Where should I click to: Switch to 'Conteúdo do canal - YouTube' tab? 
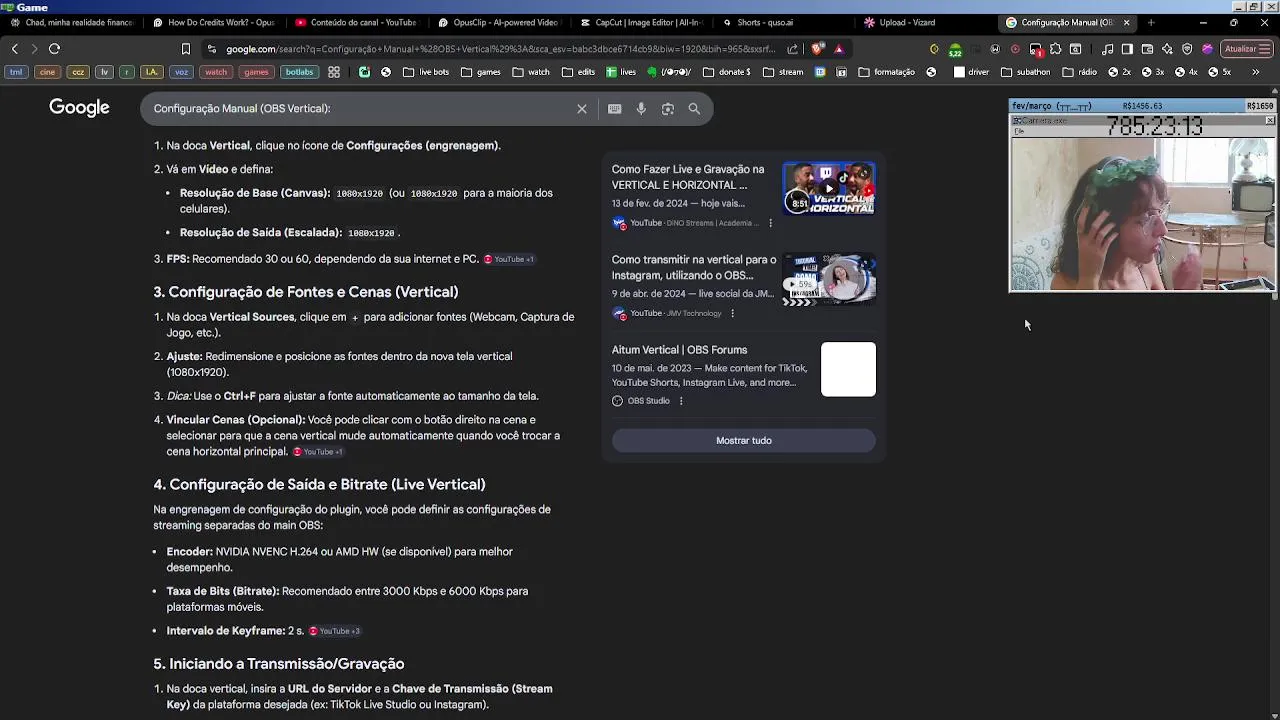pos(357,22)
